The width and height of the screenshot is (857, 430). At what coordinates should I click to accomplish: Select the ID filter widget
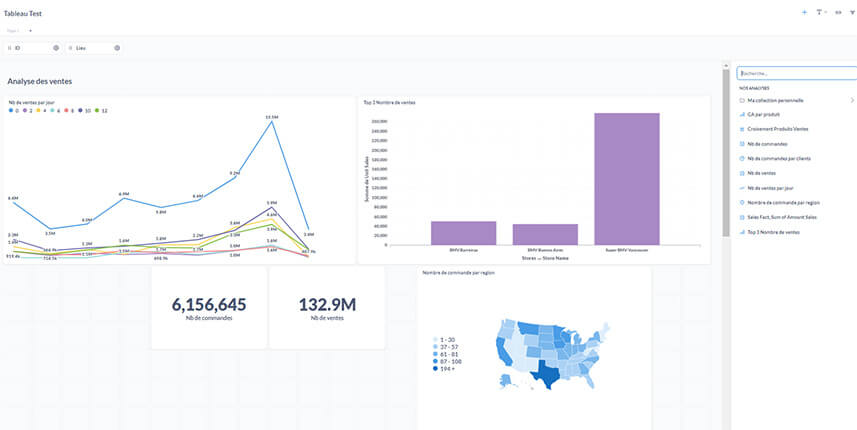pyautogui.click(x=33, y=48)
